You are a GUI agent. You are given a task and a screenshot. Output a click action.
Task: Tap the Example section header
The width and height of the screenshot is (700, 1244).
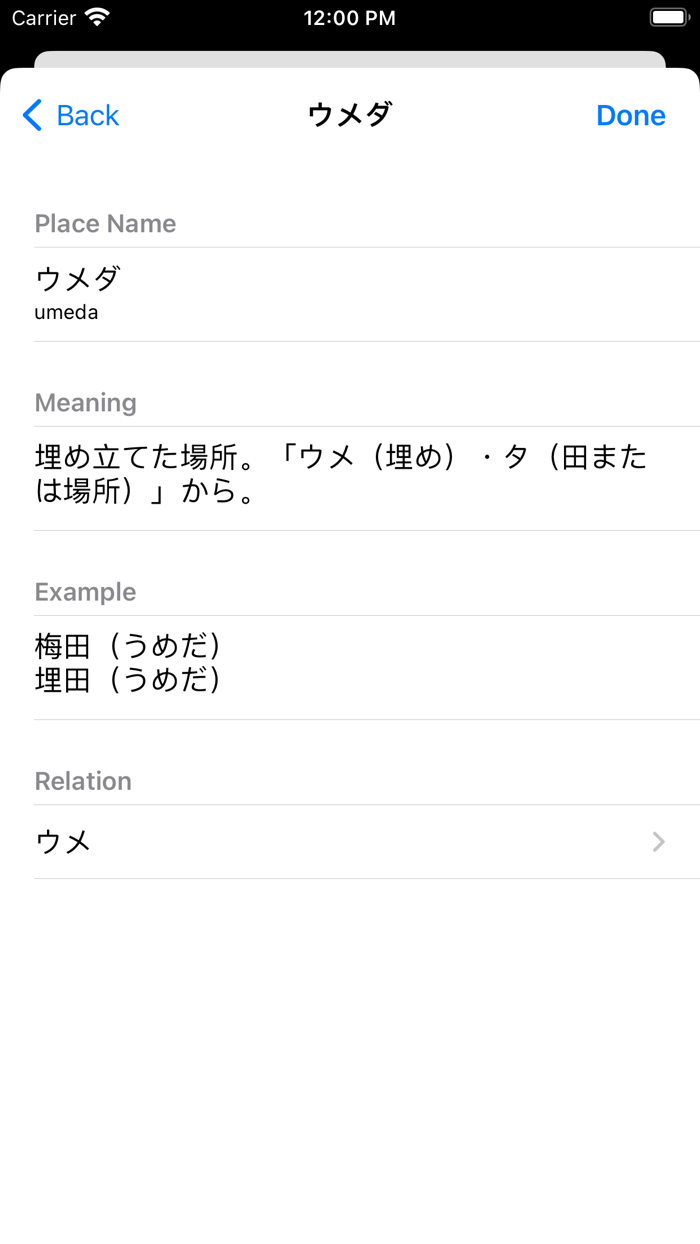click(x=86, y=591)
